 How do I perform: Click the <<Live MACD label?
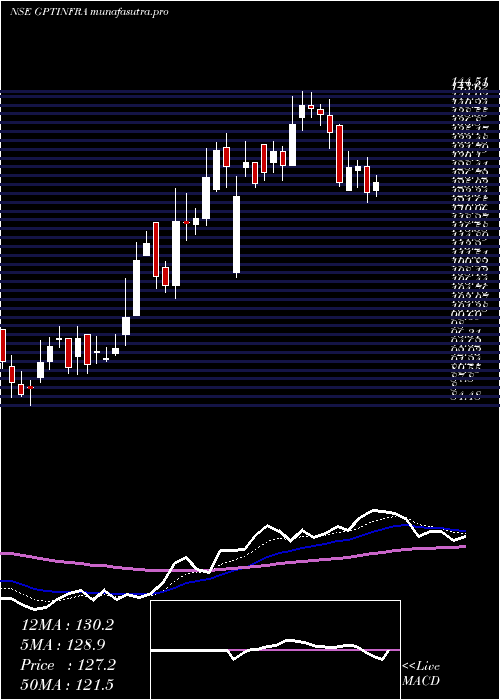[421, 674]
